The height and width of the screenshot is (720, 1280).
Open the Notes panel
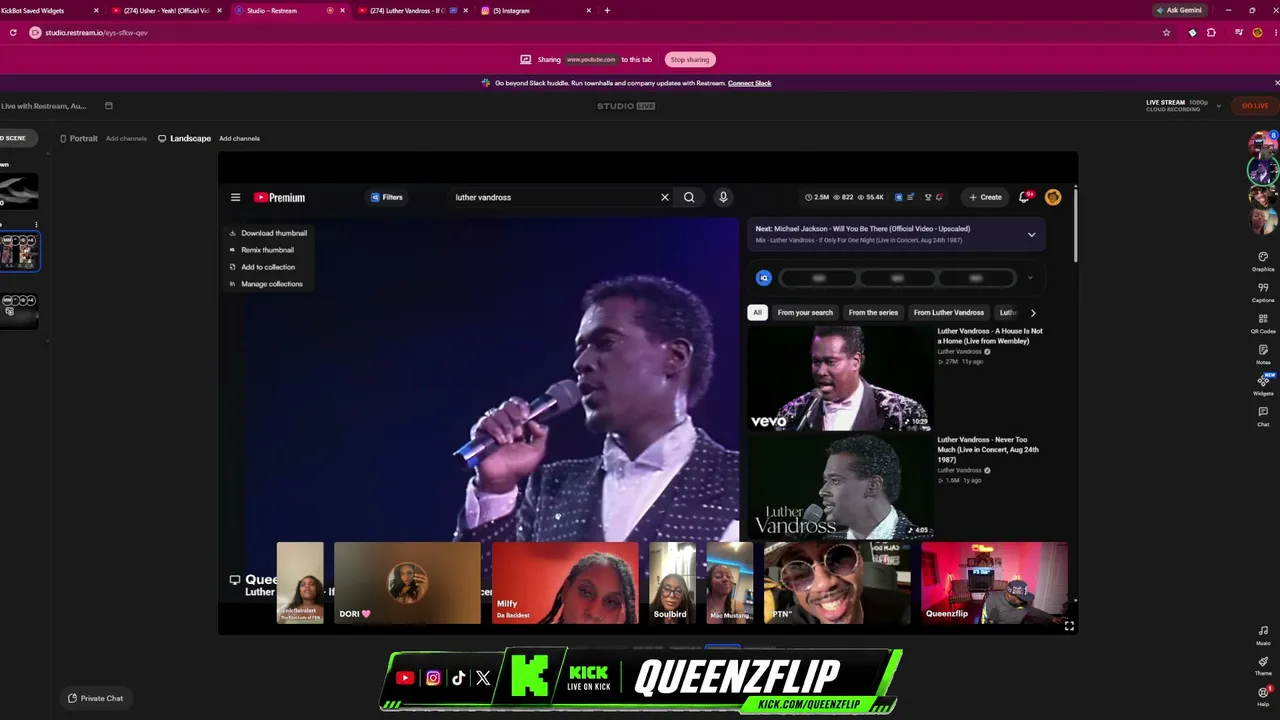pyautogui.click(x=1263, y=354)
